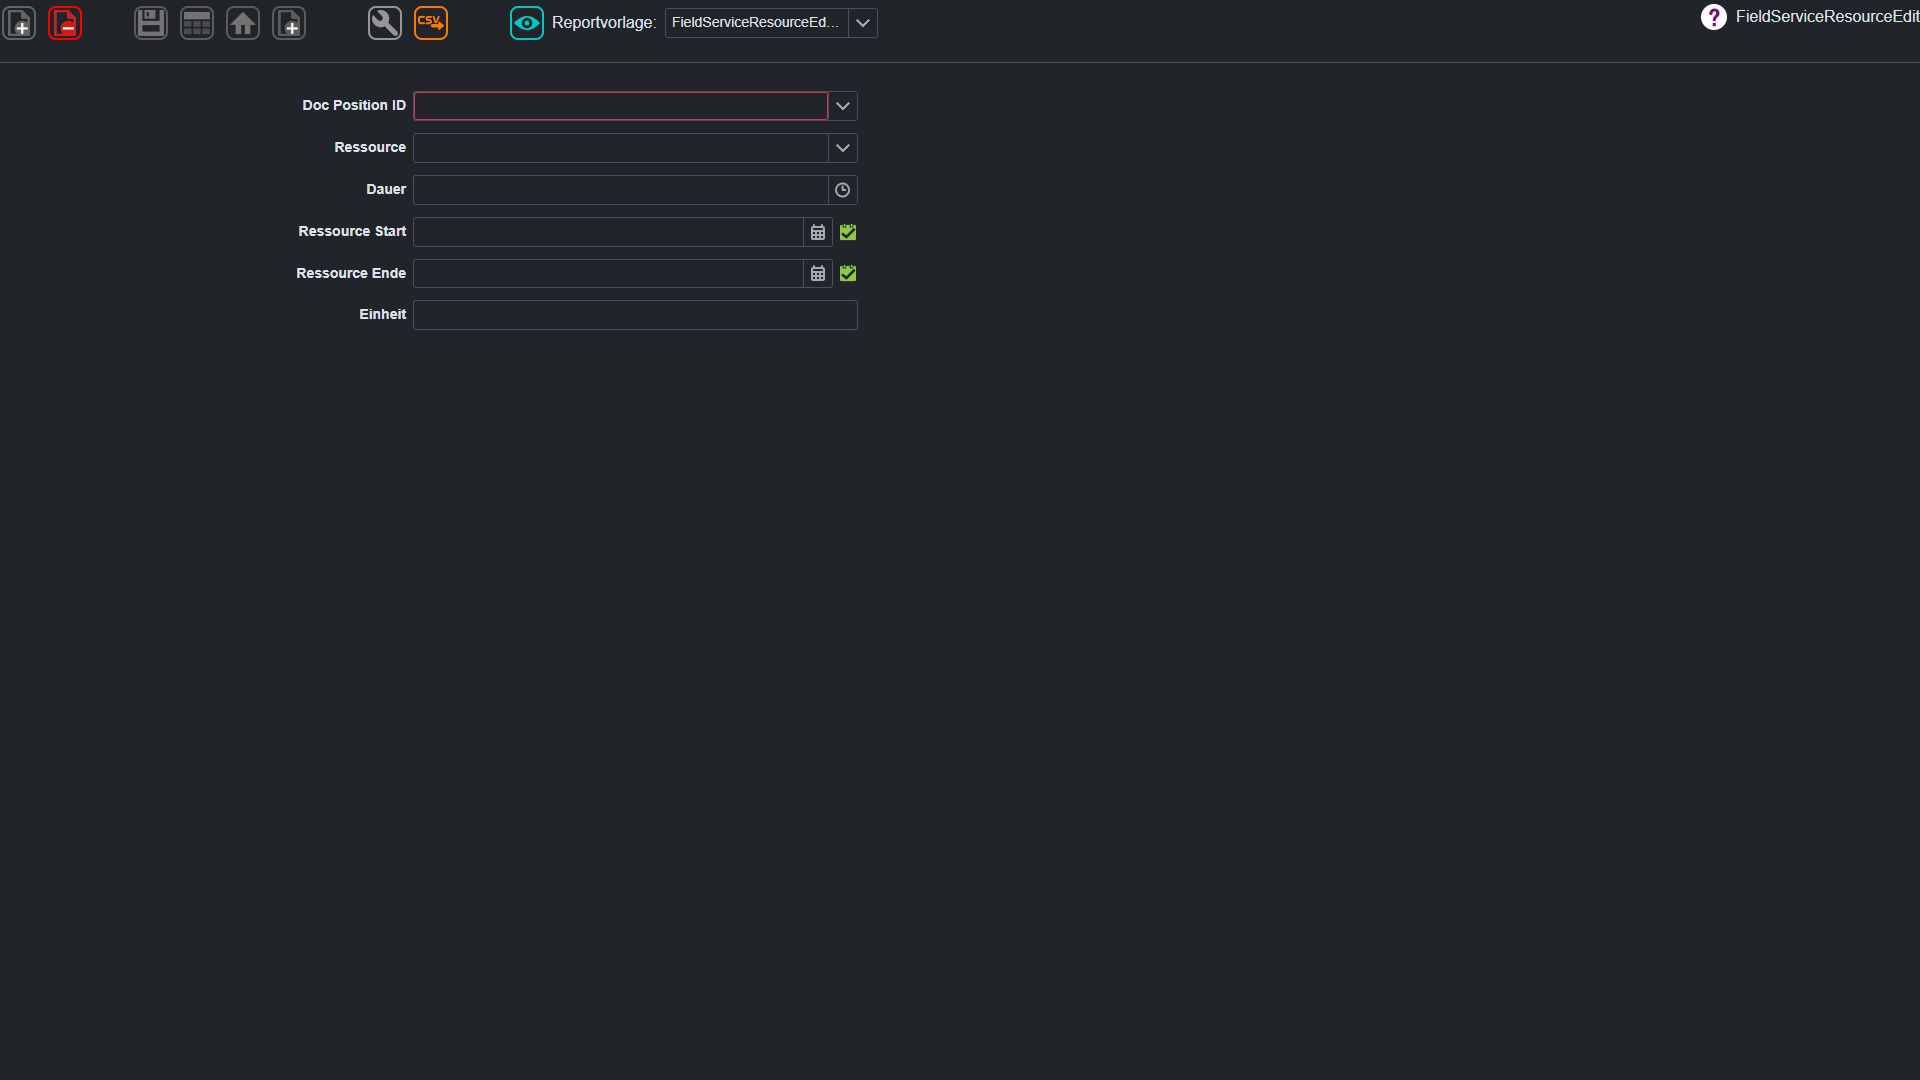Save with the floppy disk icon
Viewport: 1920px width, 1080px height.
(x=151, y=23)
